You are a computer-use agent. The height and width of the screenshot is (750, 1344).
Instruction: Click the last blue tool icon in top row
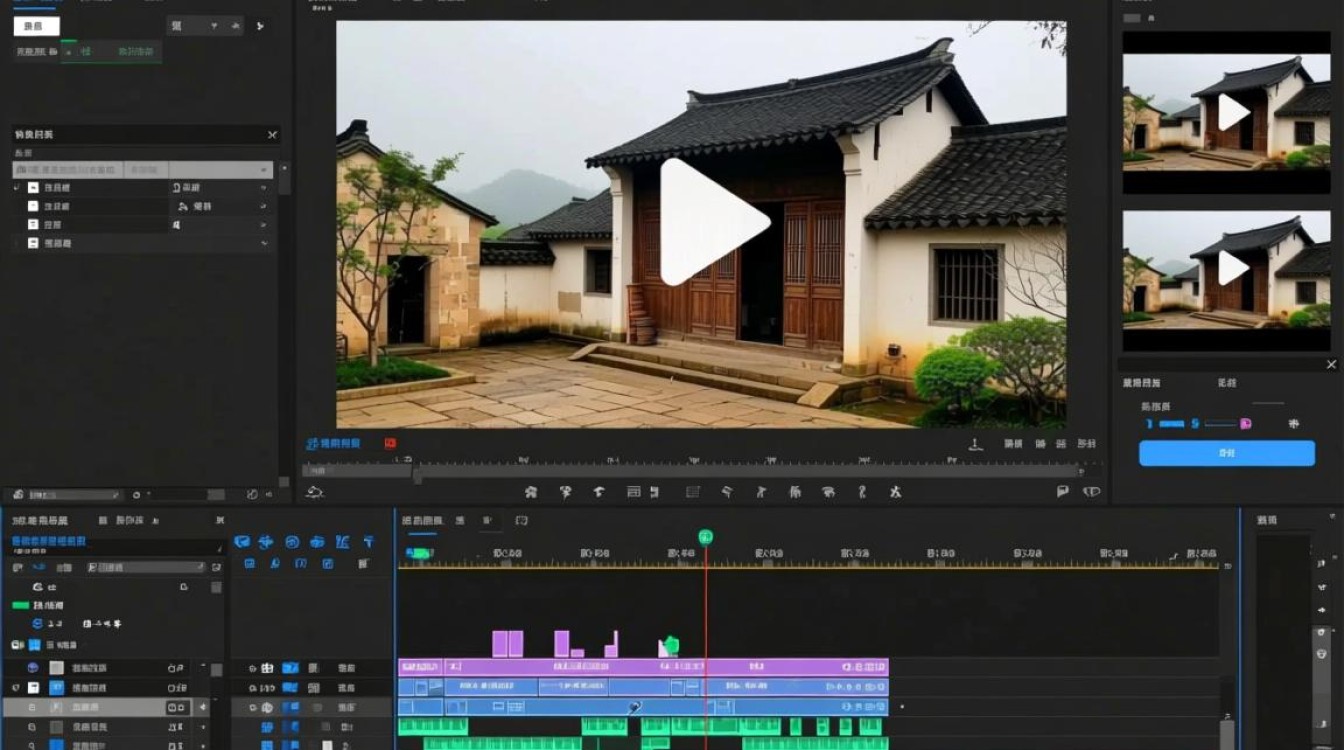coord(368,542)
